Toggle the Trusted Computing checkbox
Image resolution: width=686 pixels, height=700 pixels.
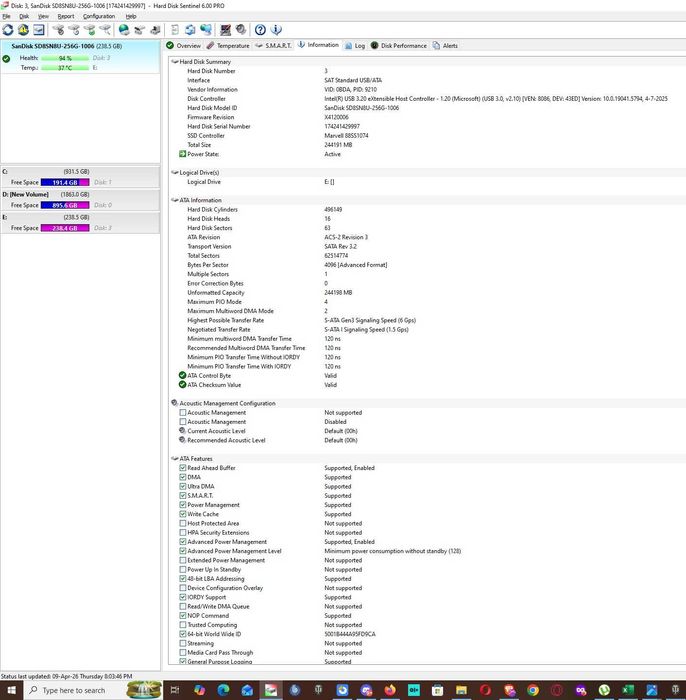pyautogui.click(x=183, y=625)
